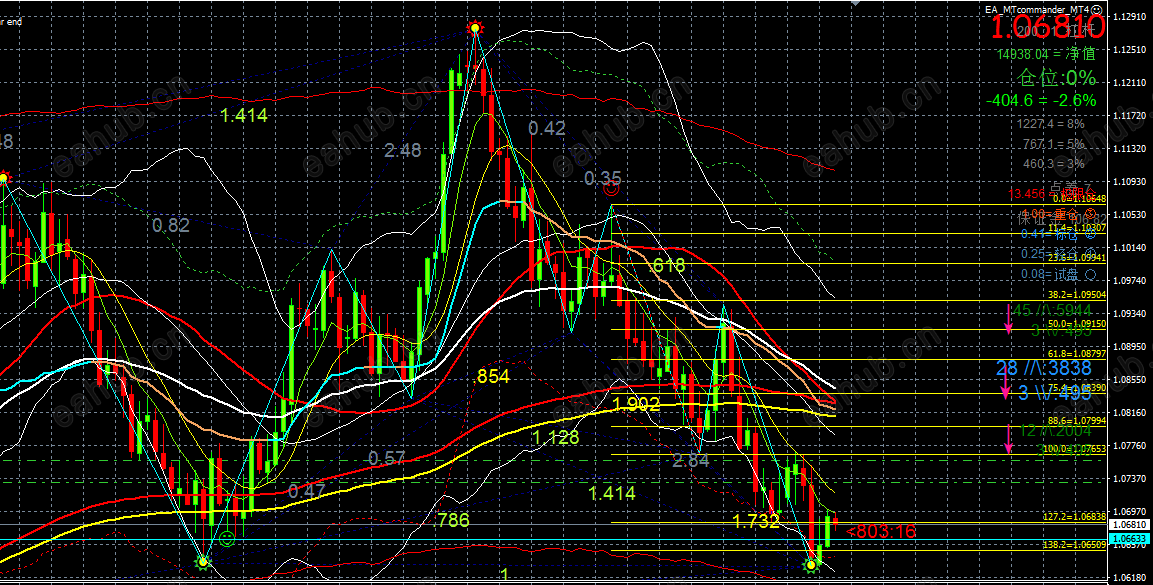1153x585 pixels.
Task: Select the 11.4=1.10307 Fibonacci level label
Action: tap(1079, 229)
